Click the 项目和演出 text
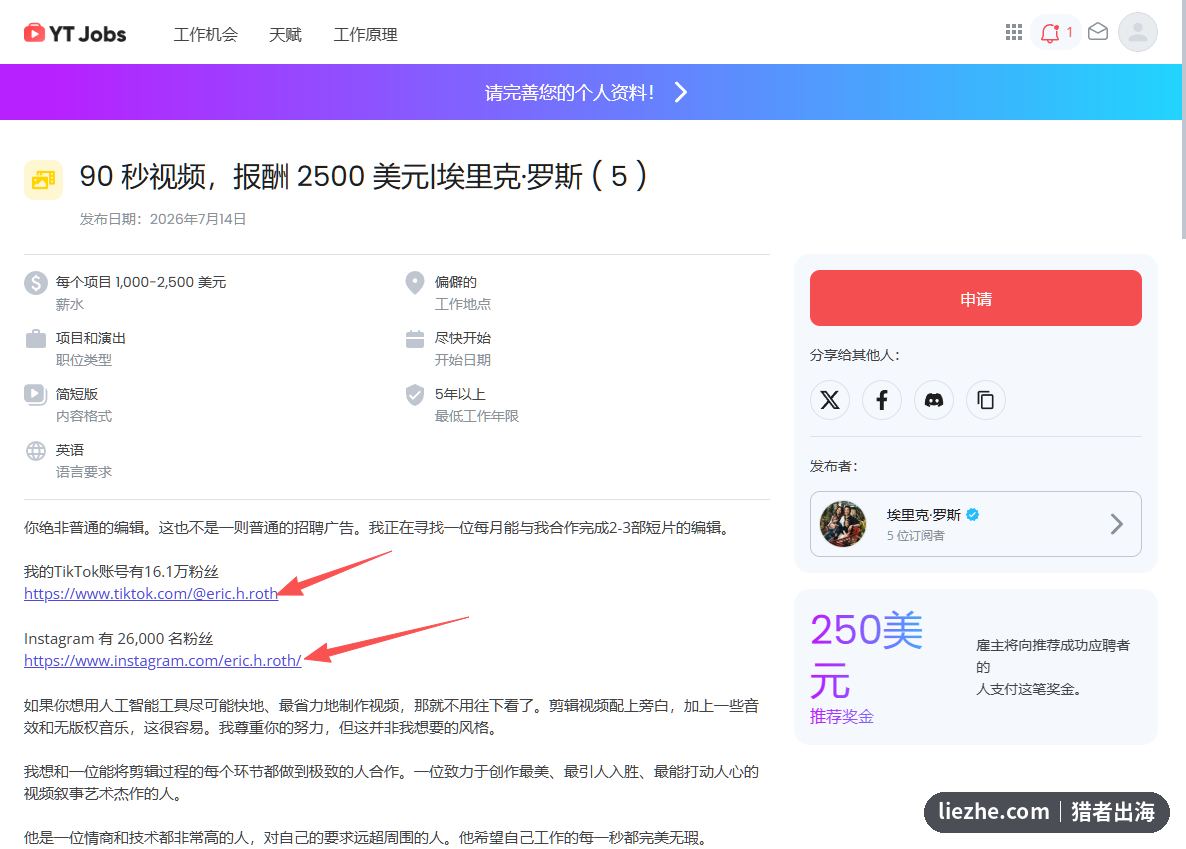Viewport: 1186px width, 849px height. (91, 337)
